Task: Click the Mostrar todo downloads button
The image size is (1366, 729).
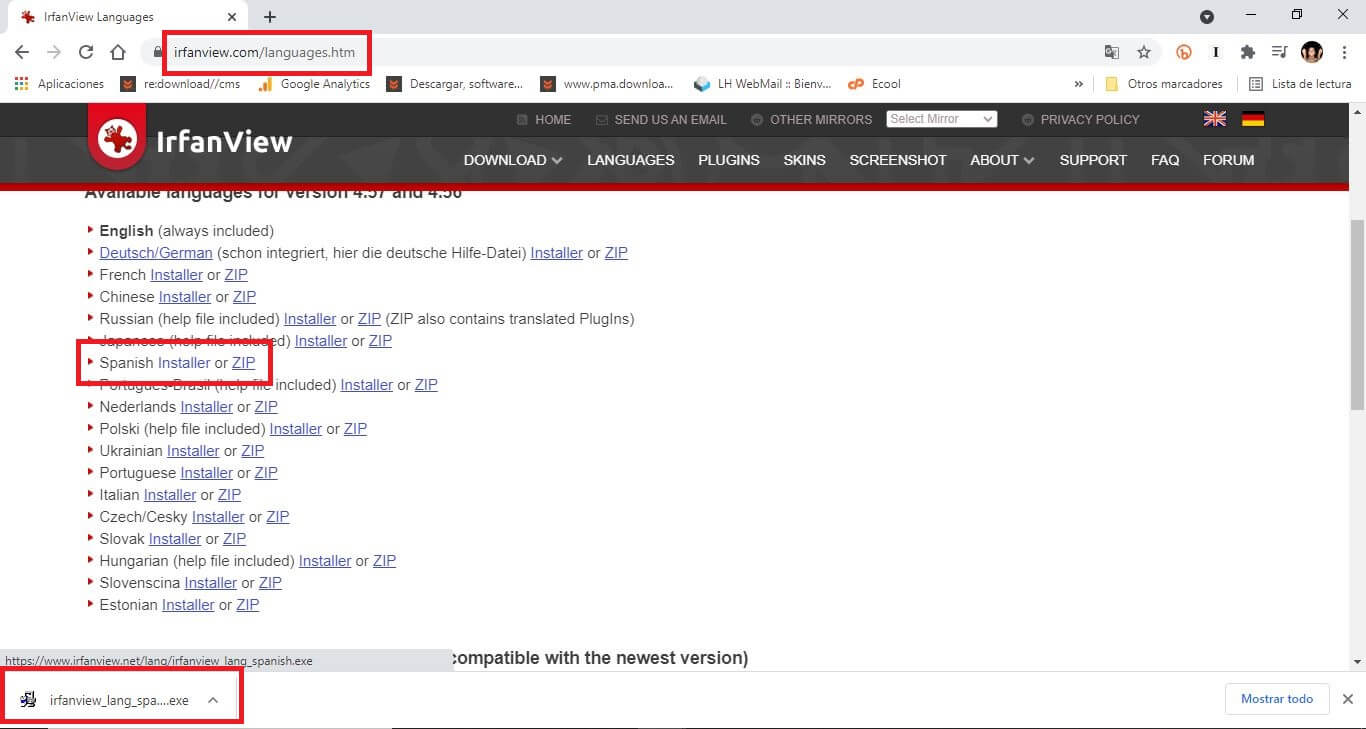Action: (x=1277, y=699)
